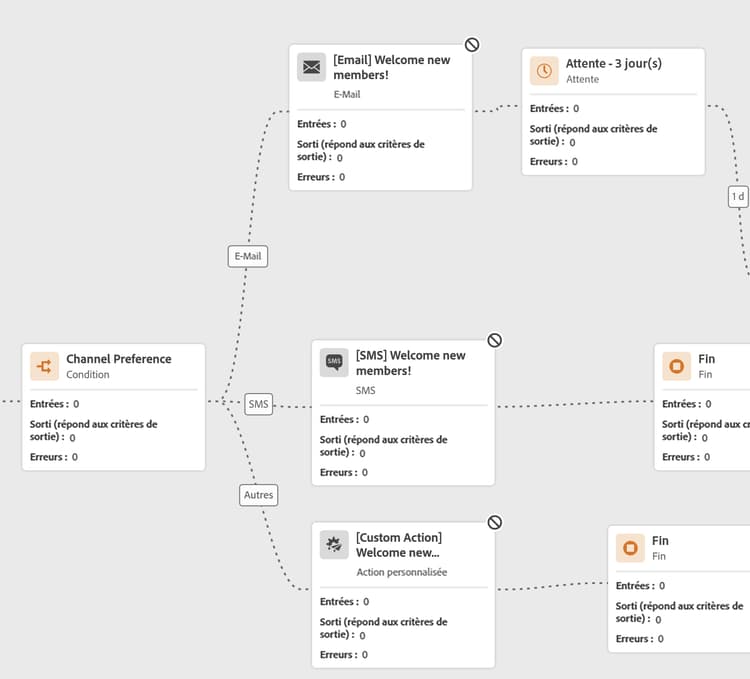Click the Custom Action burst icon
This screenshot has width=750, height=679.
(334, 544)
